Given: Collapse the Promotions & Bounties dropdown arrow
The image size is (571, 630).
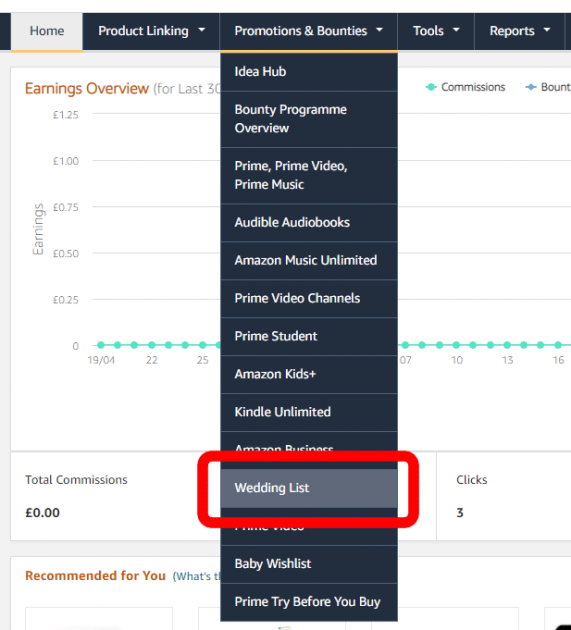Looking at the screenshot, I should [379, 30].
